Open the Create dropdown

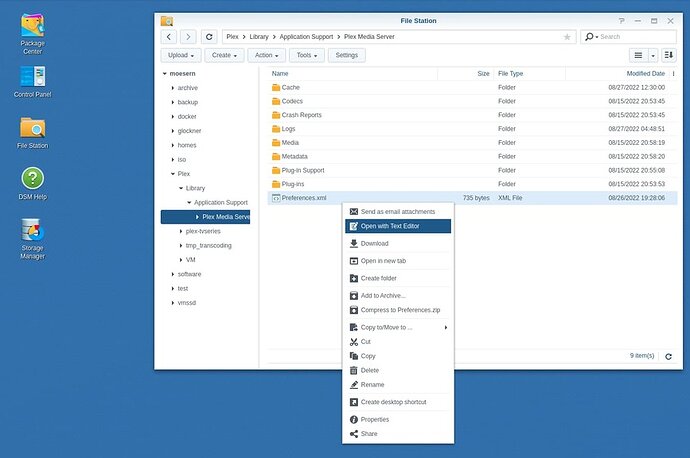(x=224, y=55)
